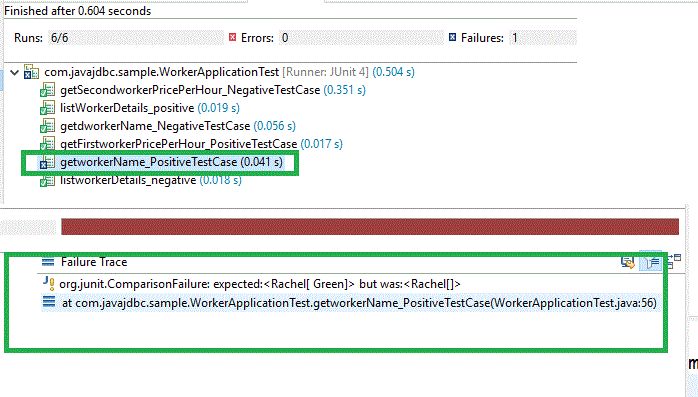Image resolution: width=698 pixels, height=397 pixels.
Task: Click passed icon of listworkerDetails_negative
Action: pos(47,180)
